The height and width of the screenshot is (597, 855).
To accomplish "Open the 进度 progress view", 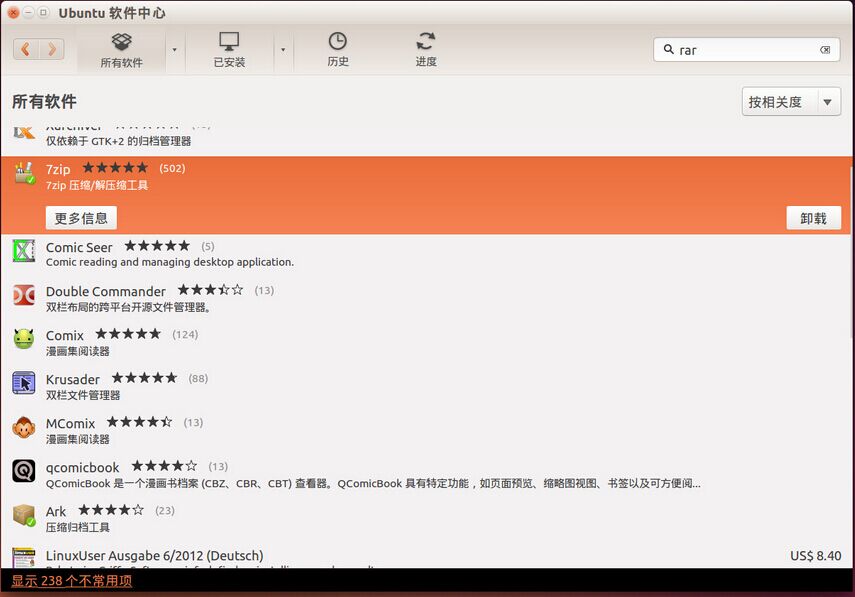I will click(426, 50).
